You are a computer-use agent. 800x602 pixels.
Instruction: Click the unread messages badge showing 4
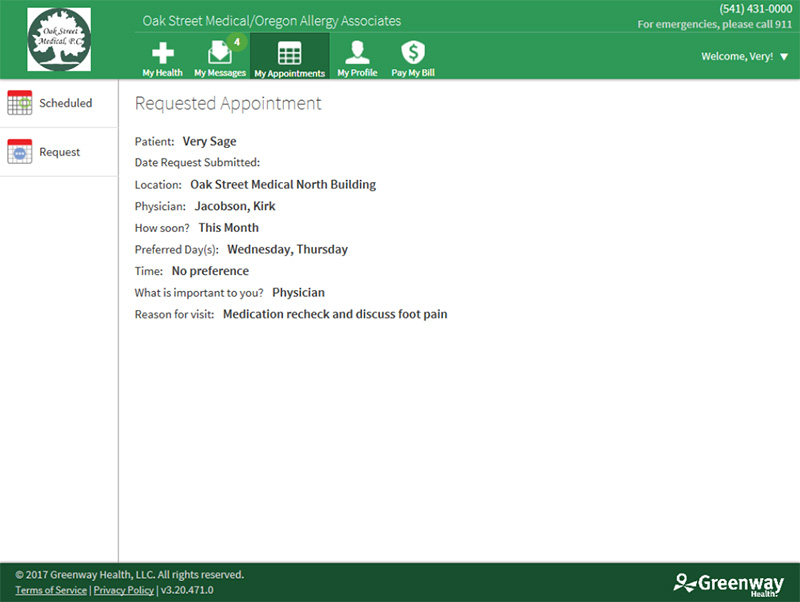coord(237,42)
